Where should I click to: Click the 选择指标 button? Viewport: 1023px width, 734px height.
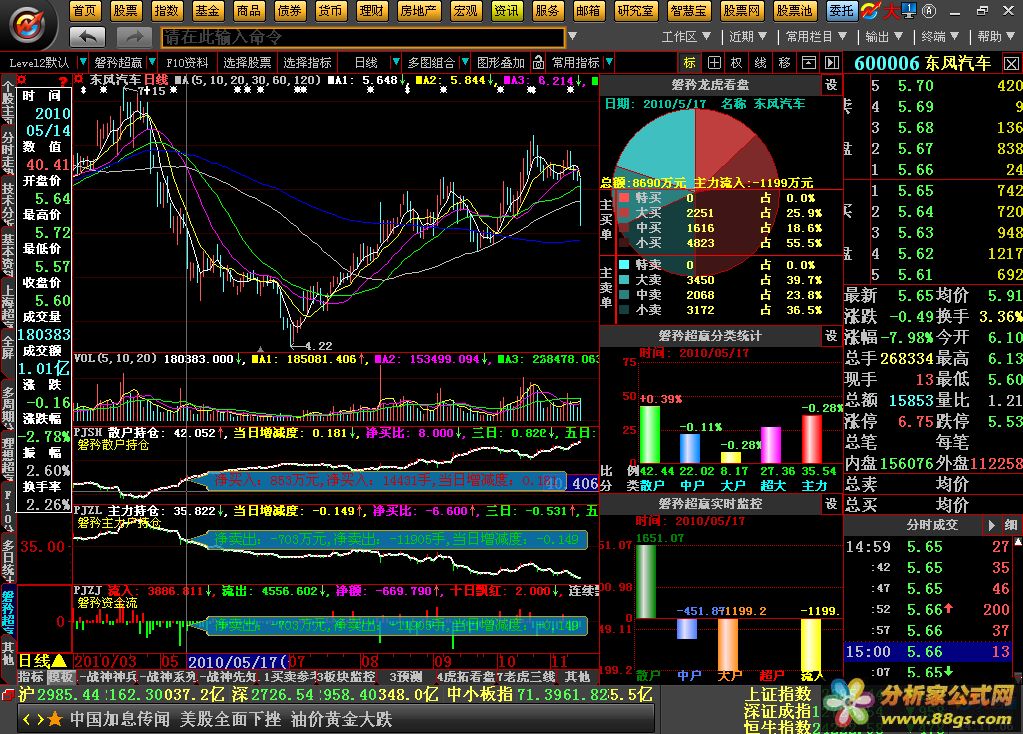[x=307, y=63]
